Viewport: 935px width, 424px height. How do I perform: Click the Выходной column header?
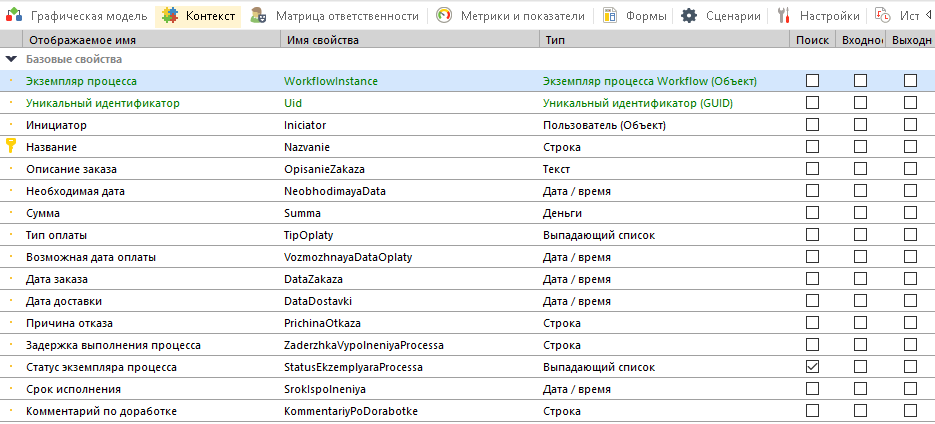click(x=911, y=40)
